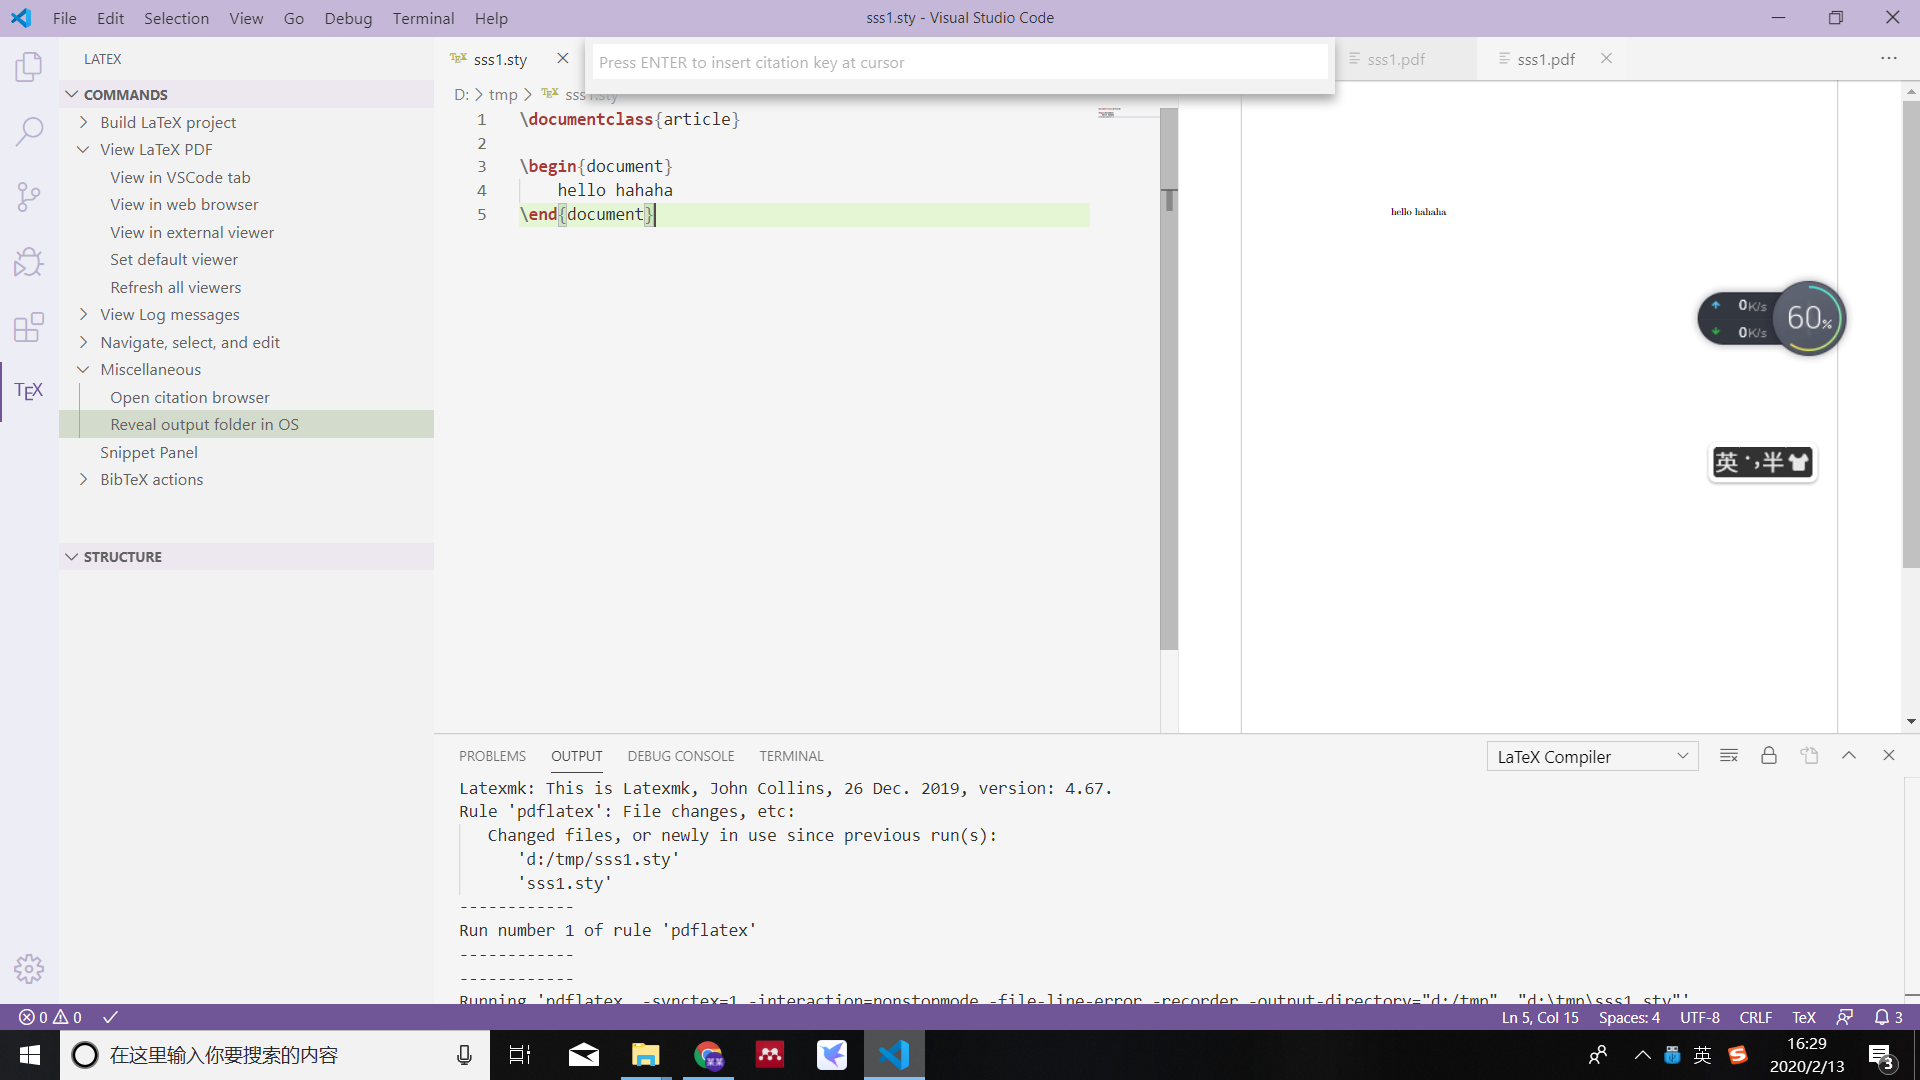The height and width of the screenshot is (1080, 1920).
Task: Open the LaTeX Workshop TEX sidebar
Action: (28, 391)
